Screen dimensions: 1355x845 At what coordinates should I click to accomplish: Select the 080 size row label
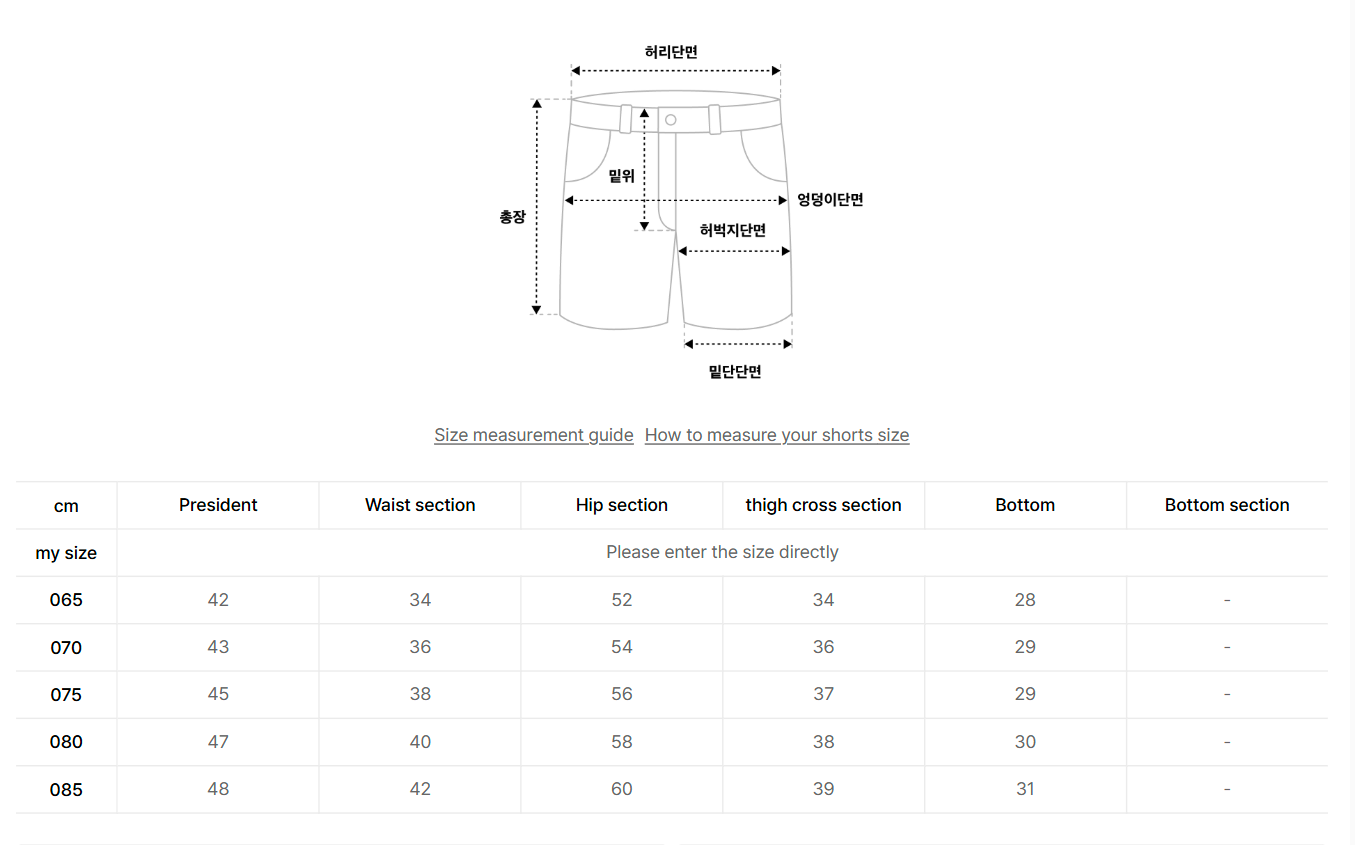point(66,742)
